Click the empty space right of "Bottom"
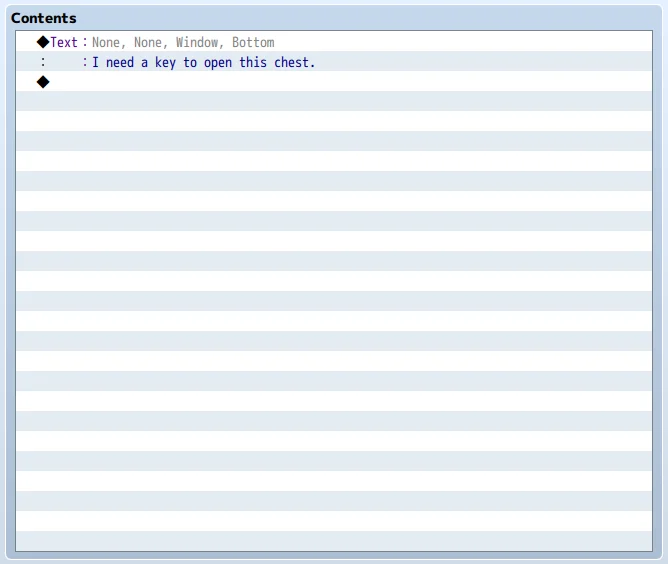The width and height of the screenshot is (668, 564). 450,42
